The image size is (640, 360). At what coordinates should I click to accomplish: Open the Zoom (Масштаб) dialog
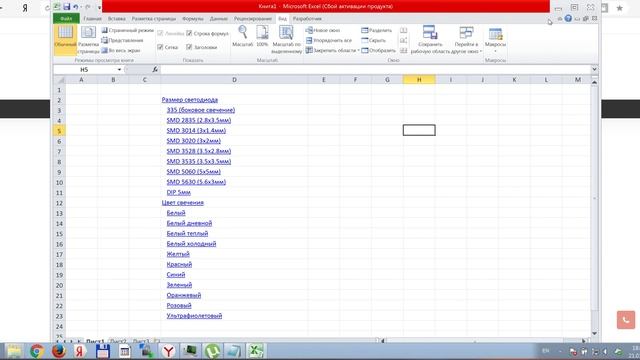[x=242, y=36]
